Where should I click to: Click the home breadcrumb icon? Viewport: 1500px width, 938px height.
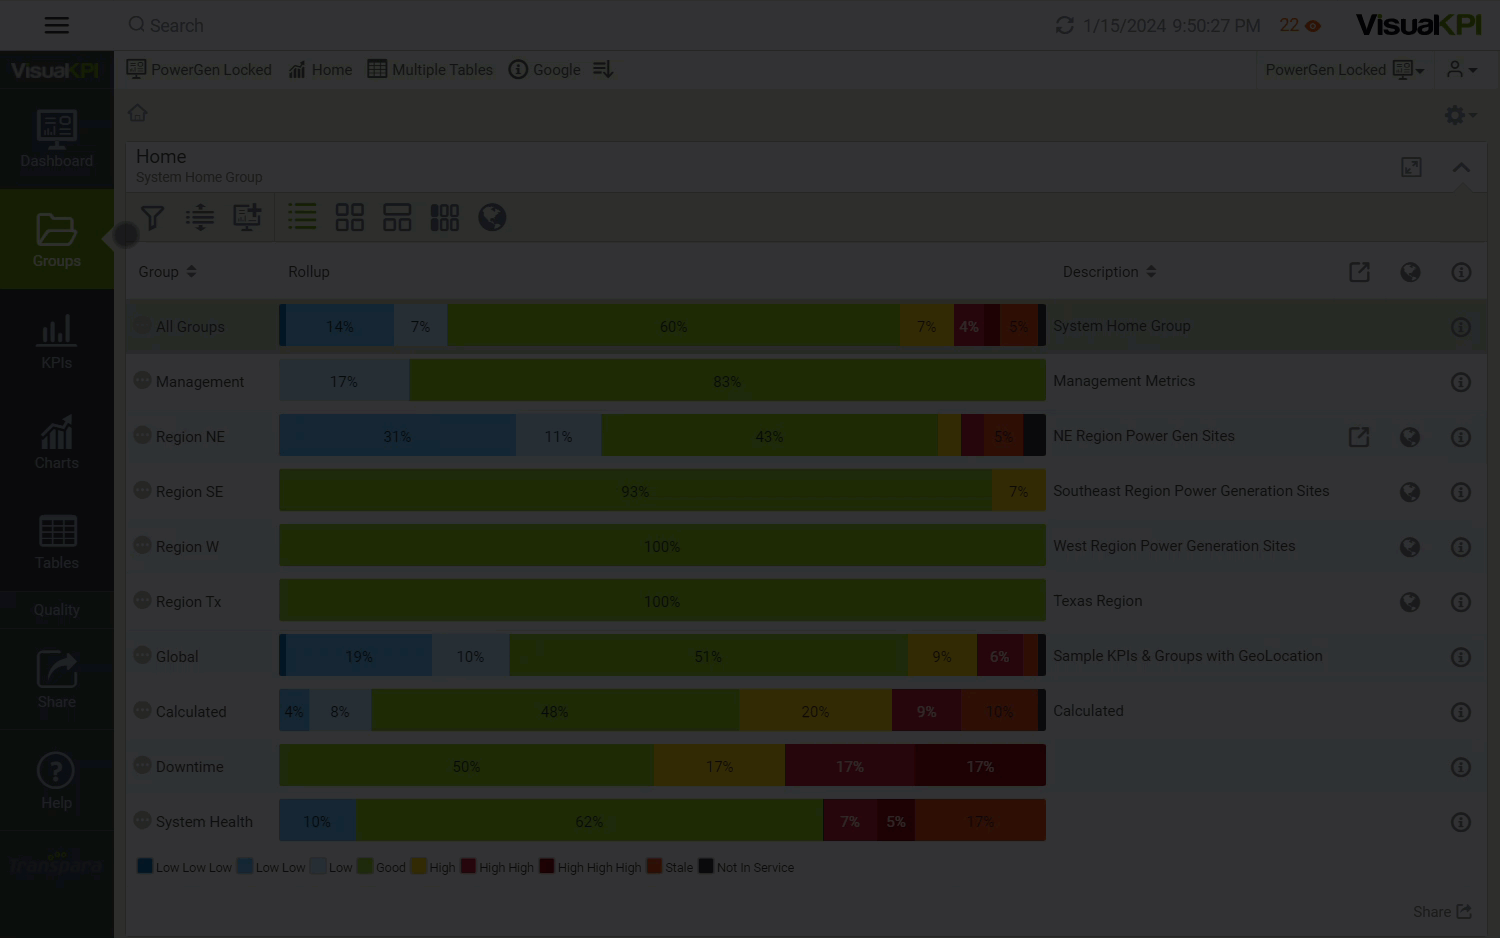(138, 113)
